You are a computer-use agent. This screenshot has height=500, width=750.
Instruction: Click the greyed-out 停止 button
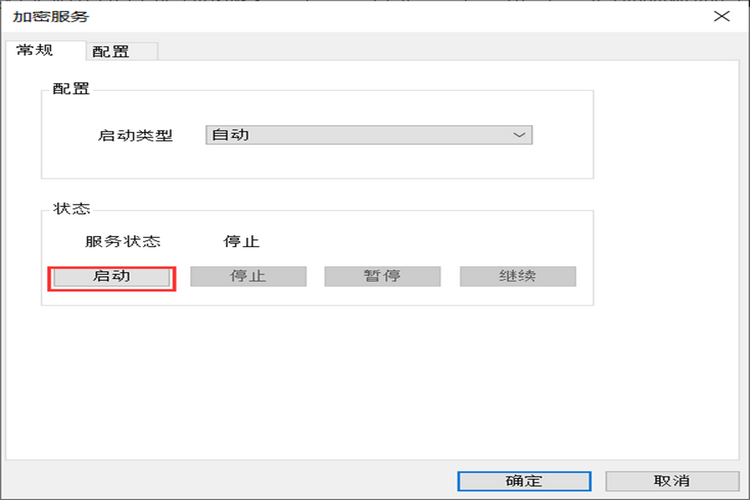click(248, 276)
